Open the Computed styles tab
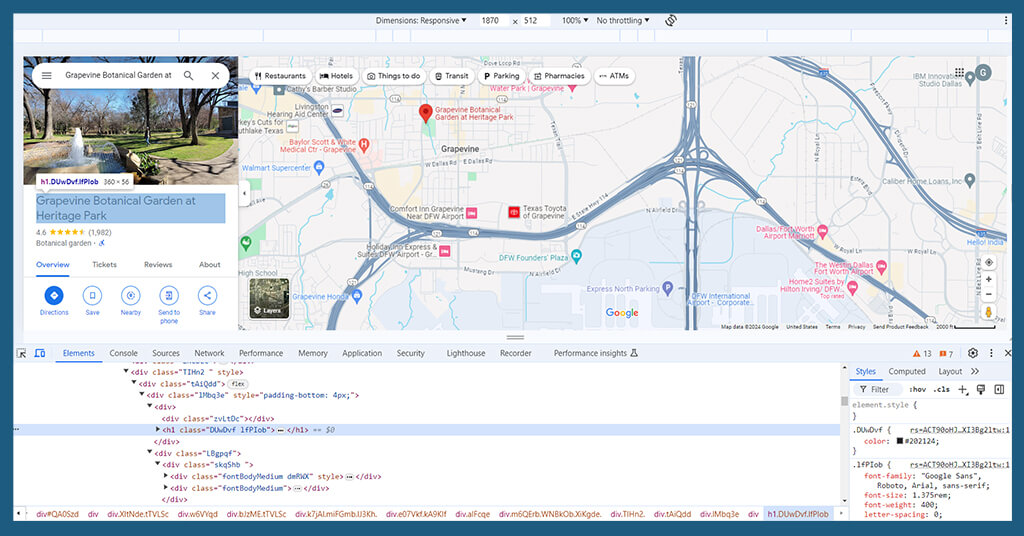1024x536 pixels. [x=906, y=371]
